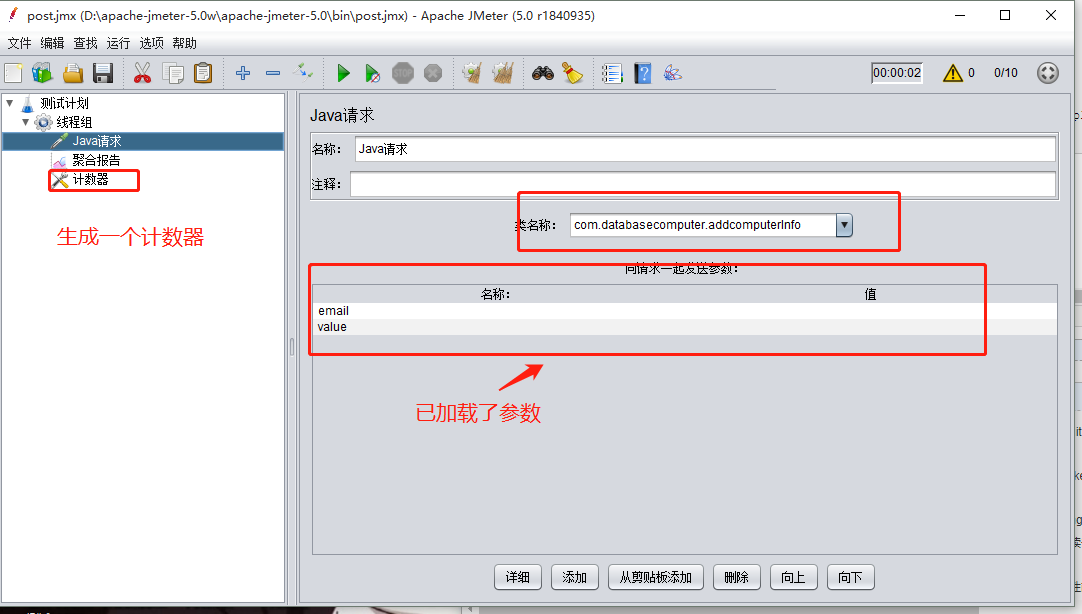The image size is (1082, 614).
Task: Start the test with green play icon
Action: pos(343,73)
